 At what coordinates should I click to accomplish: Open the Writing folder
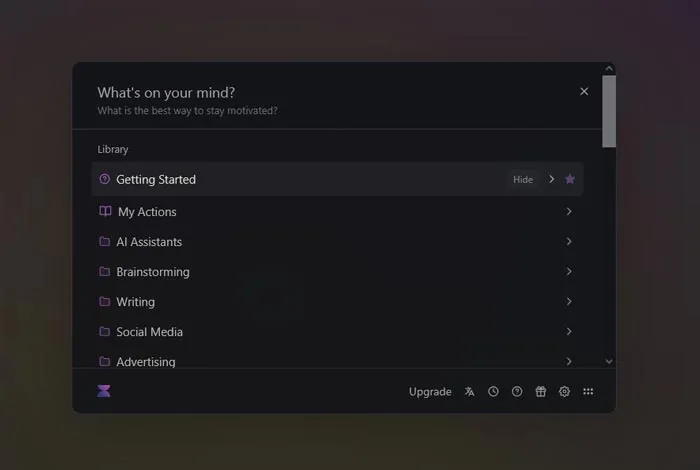click(x=135, y=302)
